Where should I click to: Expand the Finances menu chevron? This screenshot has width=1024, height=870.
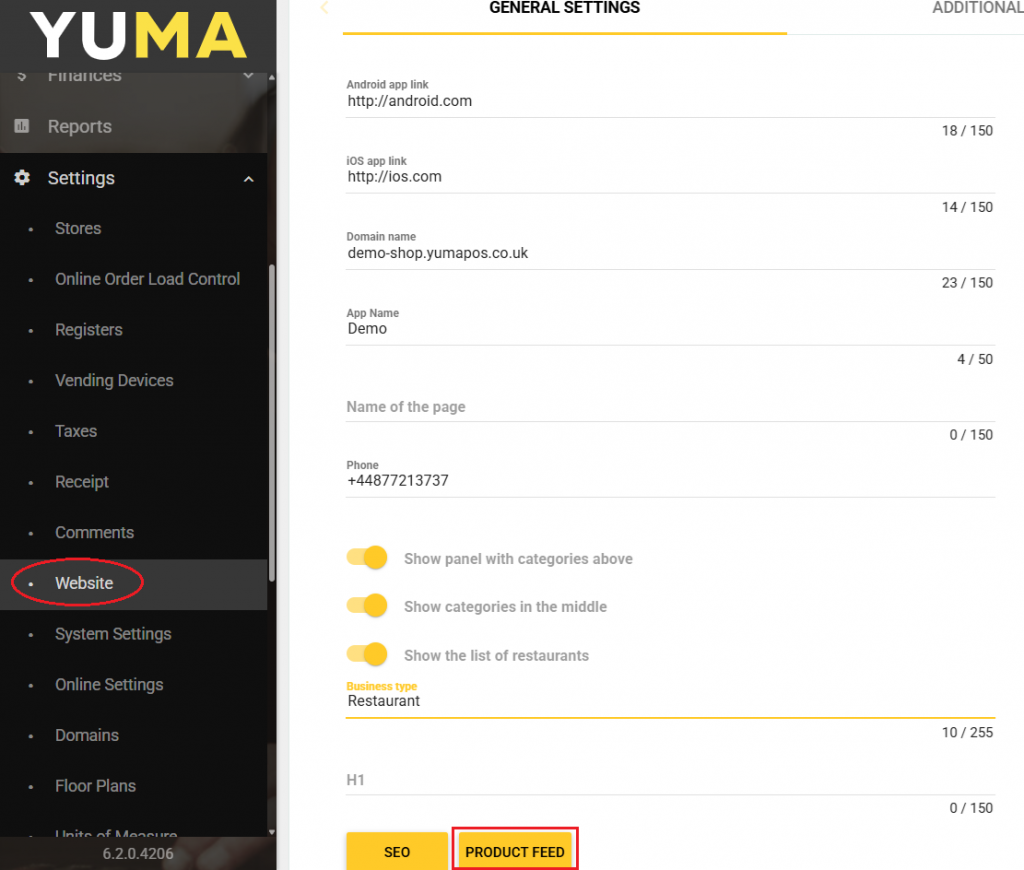click(x=248, y=75)
